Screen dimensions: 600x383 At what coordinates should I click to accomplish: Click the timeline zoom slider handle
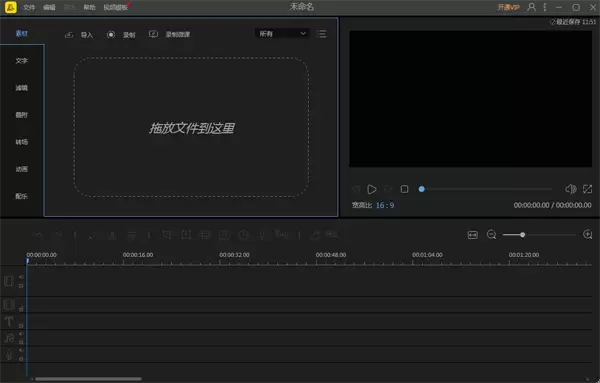[x=522, y=235]
